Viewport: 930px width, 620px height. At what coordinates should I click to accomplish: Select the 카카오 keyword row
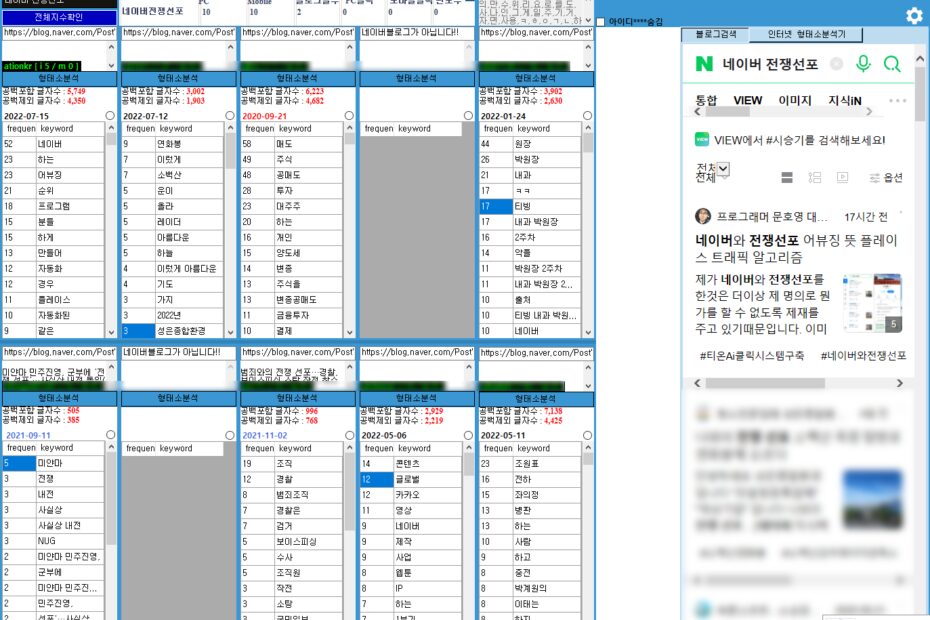(411, 495)
